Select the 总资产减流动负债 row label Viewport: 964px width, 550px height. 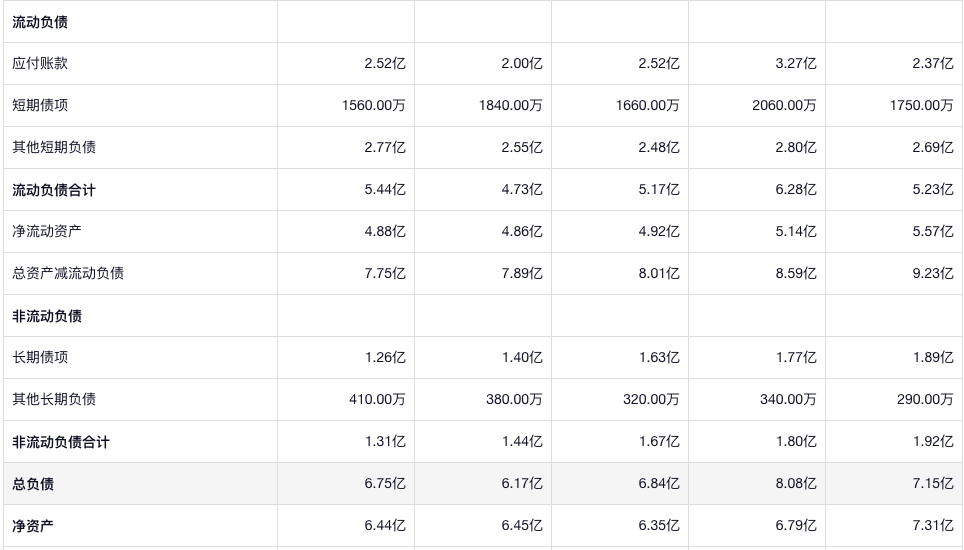tap(68, 273)
